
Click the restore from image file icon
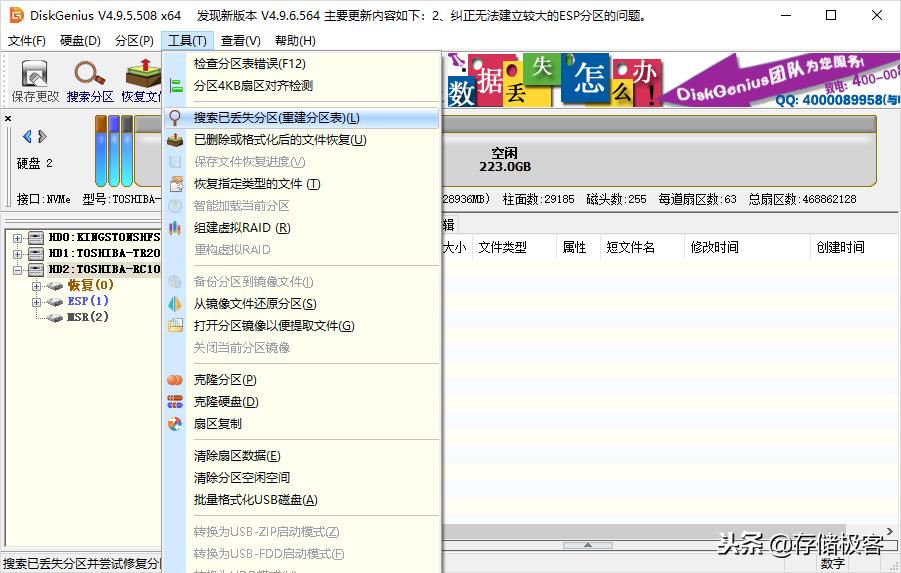175,303
